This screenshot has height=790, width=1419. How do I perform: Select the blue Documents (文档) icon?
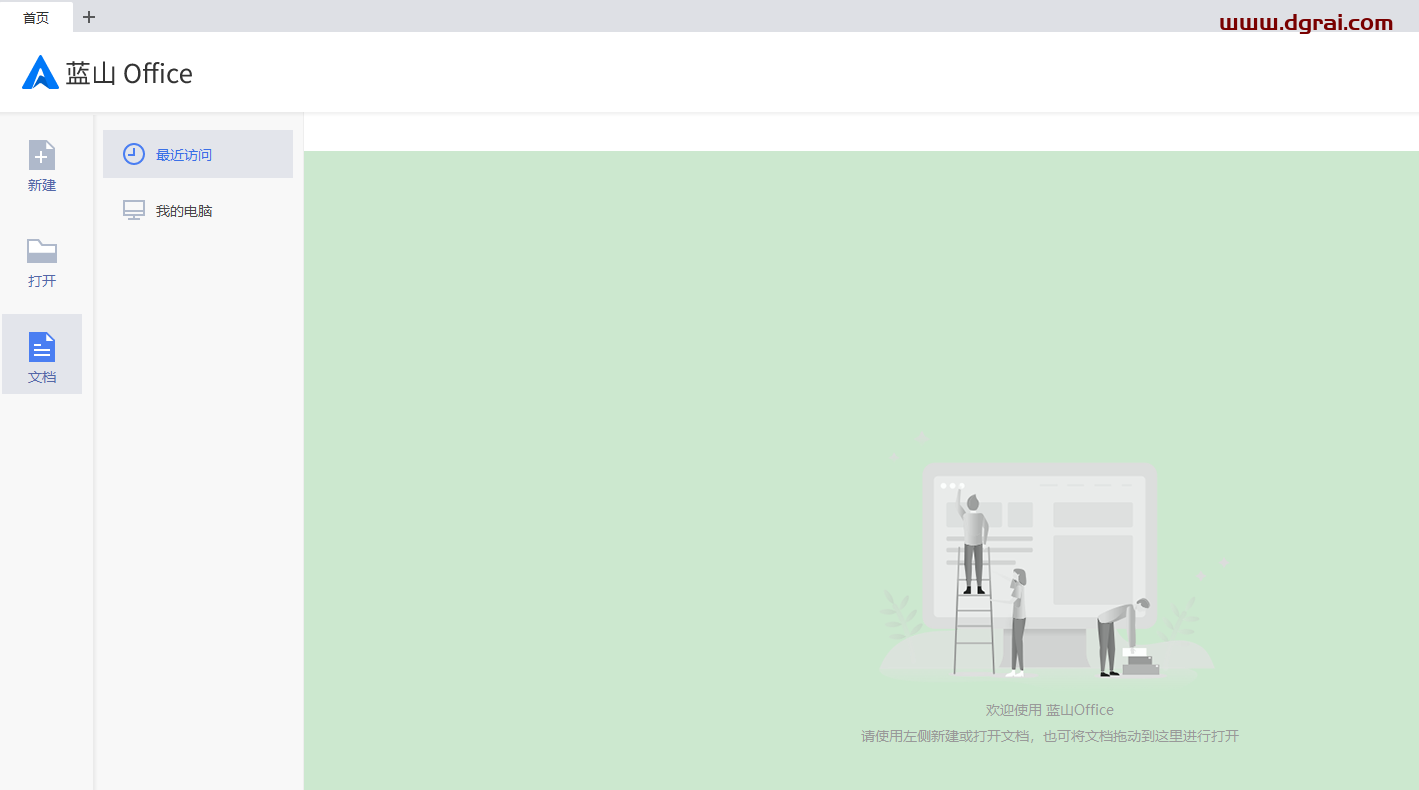click(x=42, y=347)
